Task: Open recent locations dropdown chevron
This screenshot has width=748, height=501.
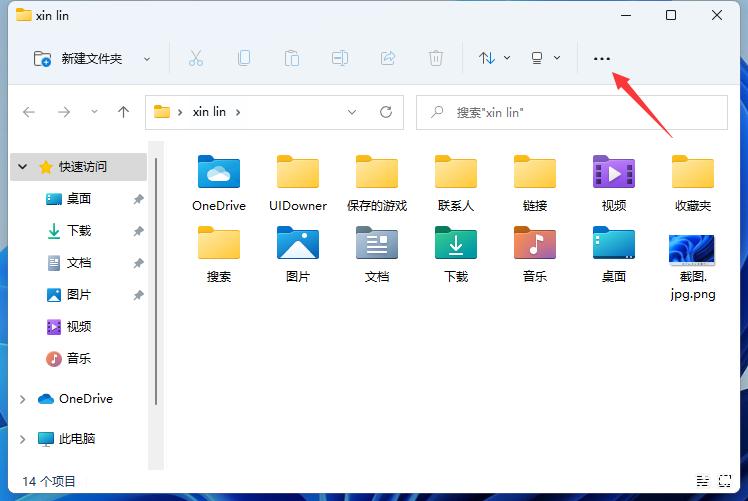Action: tap(94, 112)
